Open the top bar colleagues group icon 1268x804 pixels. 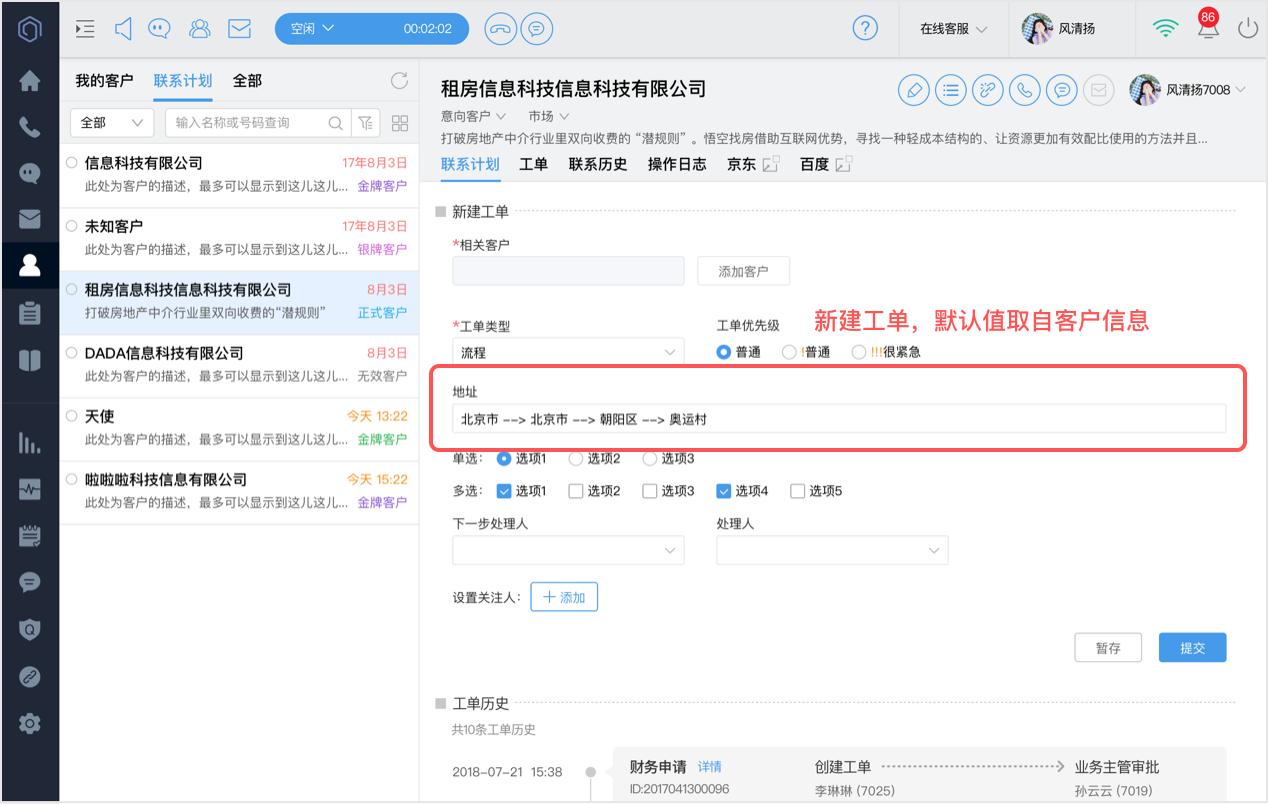point(200,29)
